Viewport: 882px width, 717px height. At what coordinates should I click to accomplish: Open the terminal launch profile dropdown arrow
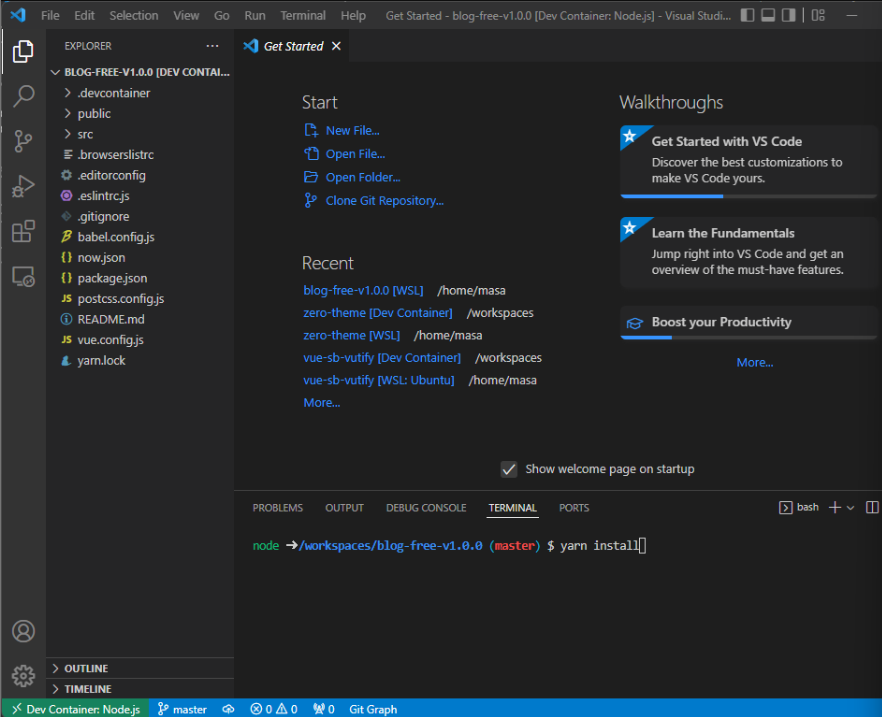850,508
